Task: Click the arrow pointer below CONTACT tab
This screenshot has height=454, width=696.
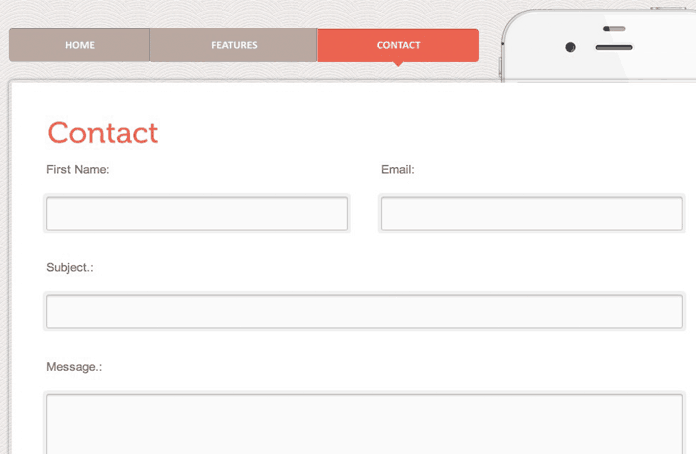Action: [x=398, y=64]
